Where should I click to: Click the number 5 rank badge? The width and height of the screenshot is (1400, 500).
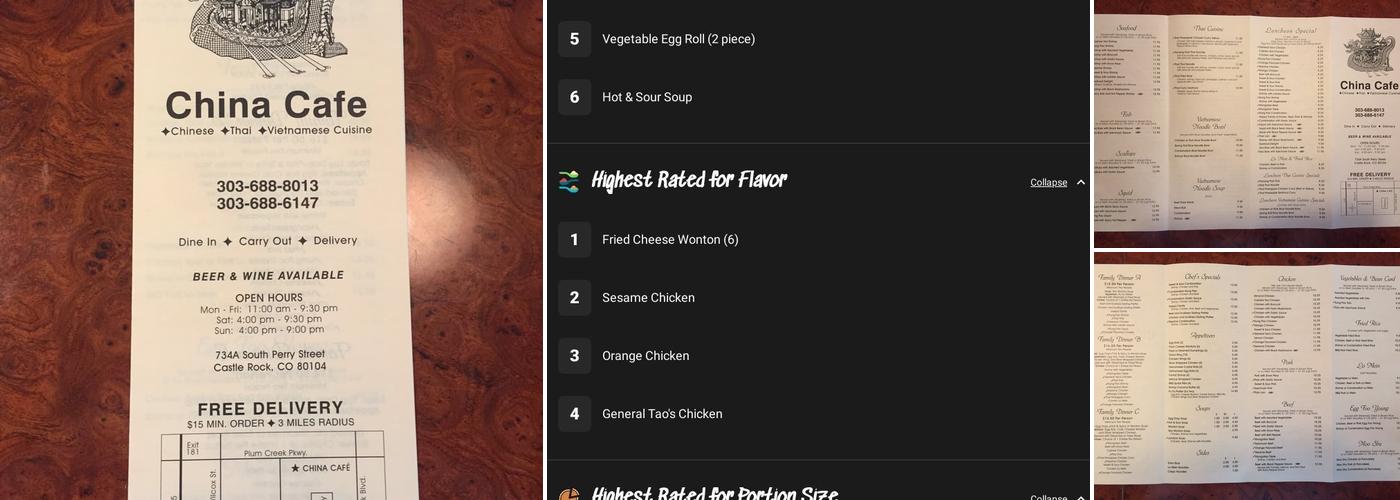(574, 39)
